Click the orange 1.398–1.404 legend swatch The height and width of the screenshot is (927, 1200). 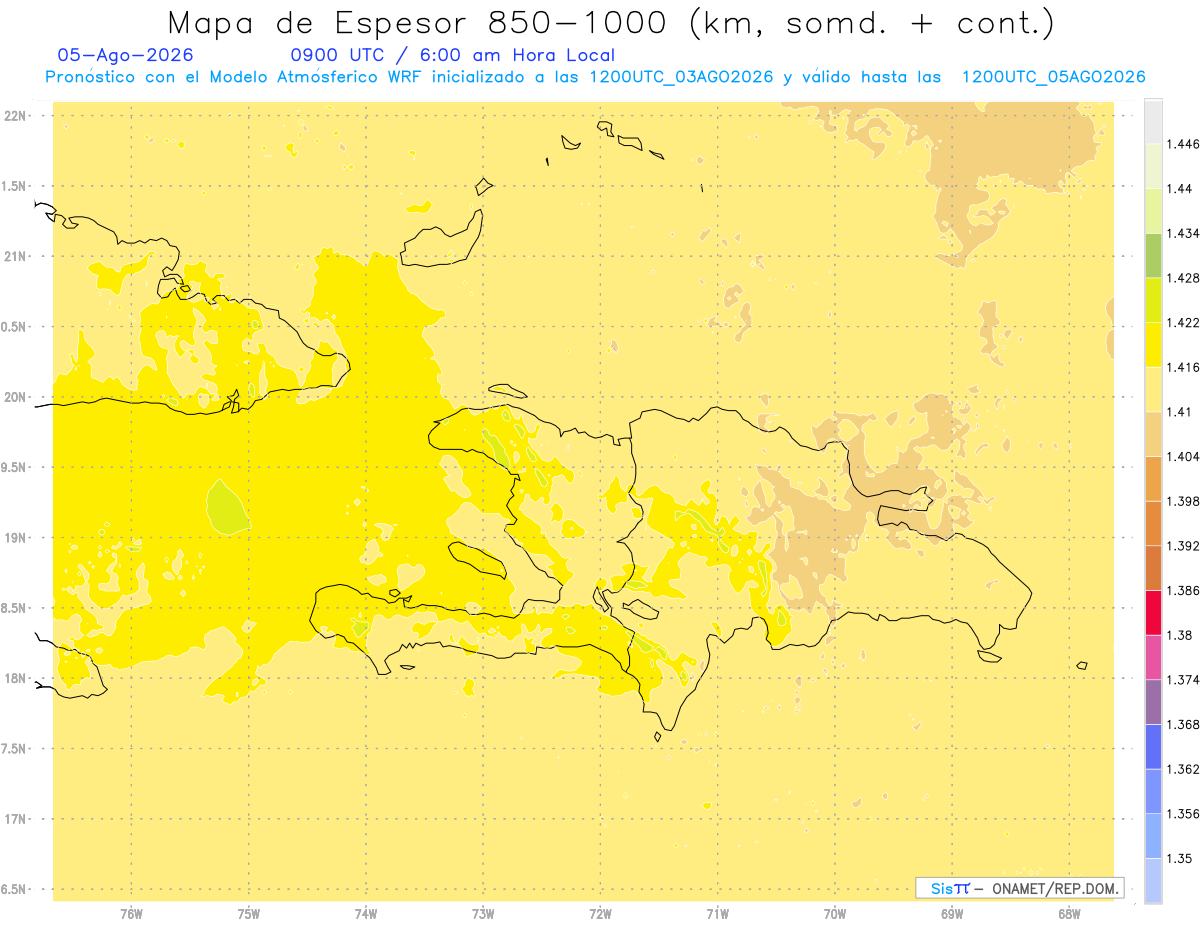coord(1153,478)
